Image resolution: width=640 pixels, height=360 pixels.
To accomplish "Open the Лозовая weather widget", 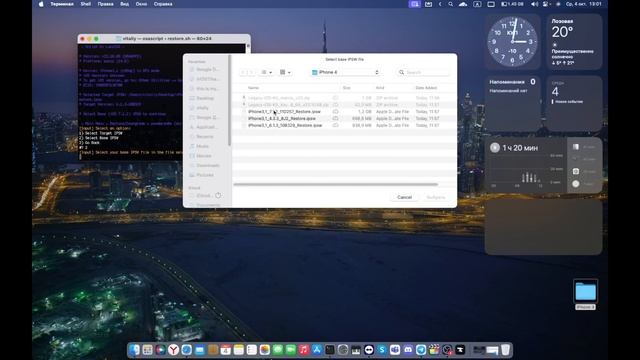I will click(x=574, y=42).
